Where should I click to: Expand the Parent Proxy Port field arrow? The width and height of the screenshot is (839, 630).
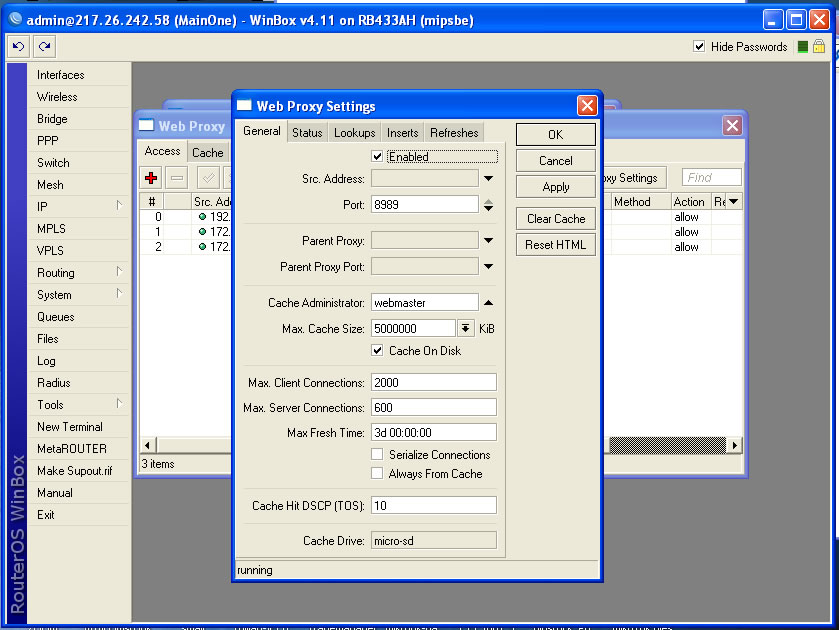pyautogui.click(x=489, y=266)
